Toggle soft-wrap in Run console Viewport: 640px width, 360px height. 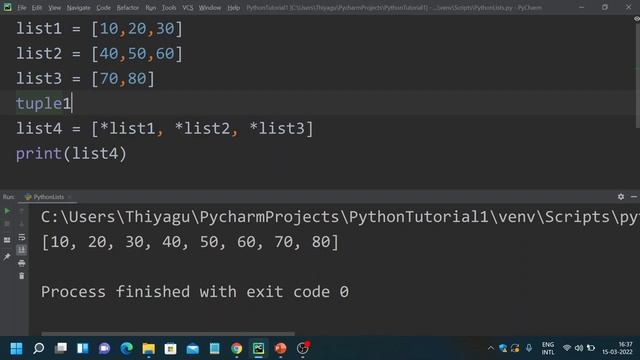(22, 237)
